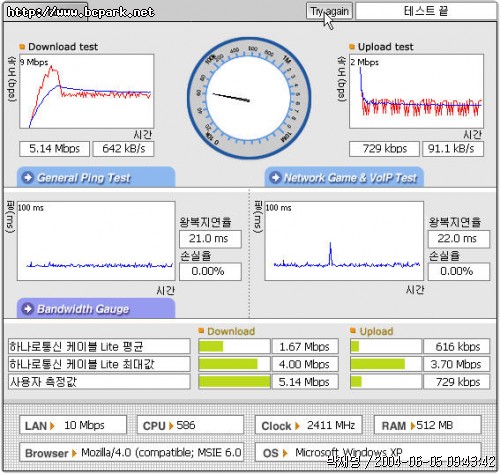Click the 21.0 ms round-trip delay field
The image size is (500, 474).
tap(210, 239)
